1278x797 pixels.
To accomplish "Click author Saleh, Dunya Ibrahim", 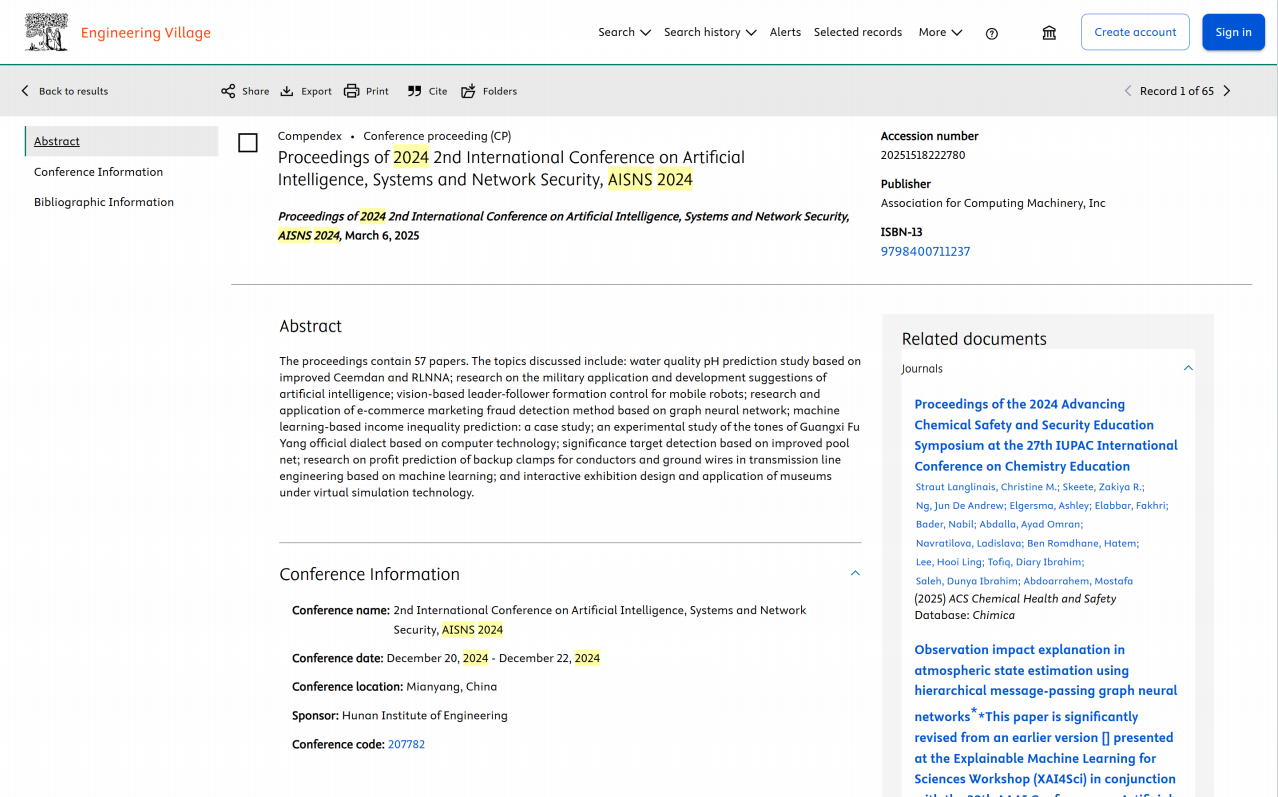I will (967, 581).
